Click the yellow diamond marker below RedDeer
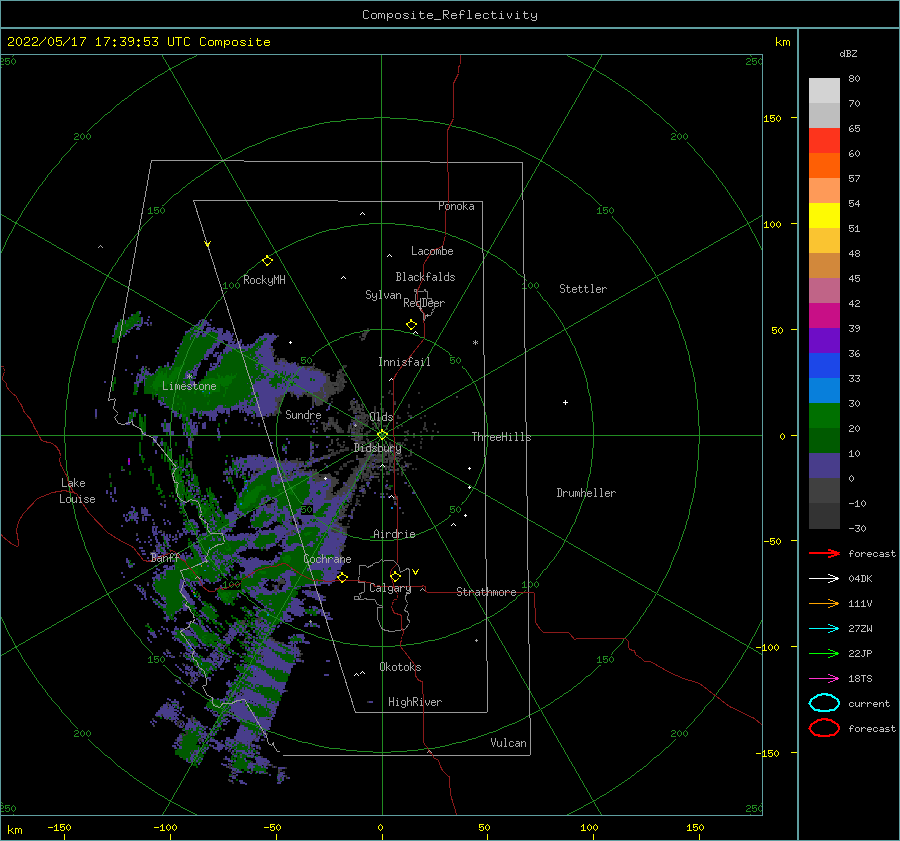The image size is (900, 841). pos(412,324)
